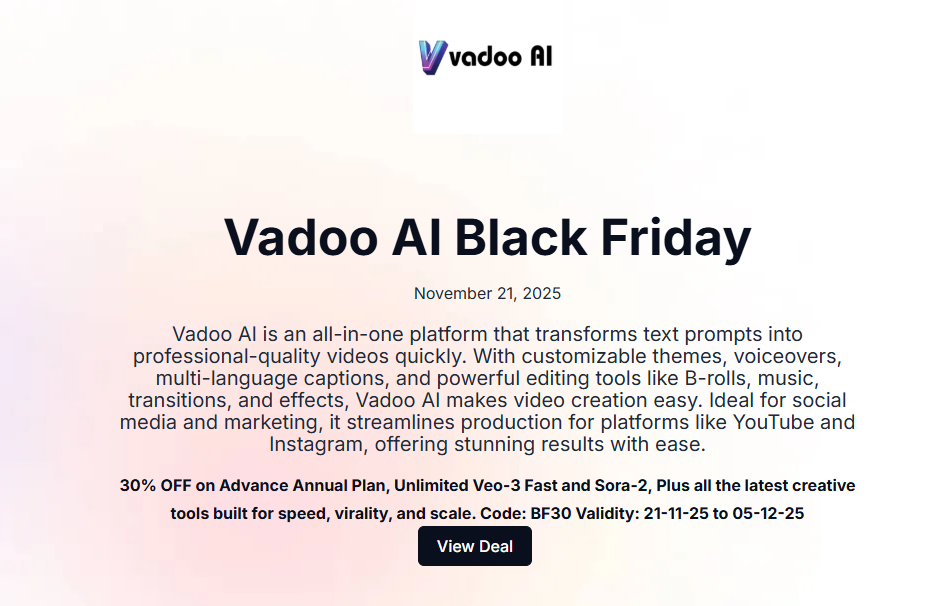The height and width of the screenshot is (606, 936).
Task: Click the Vadoo AI "V" logo icon
Action: (433, 57)
